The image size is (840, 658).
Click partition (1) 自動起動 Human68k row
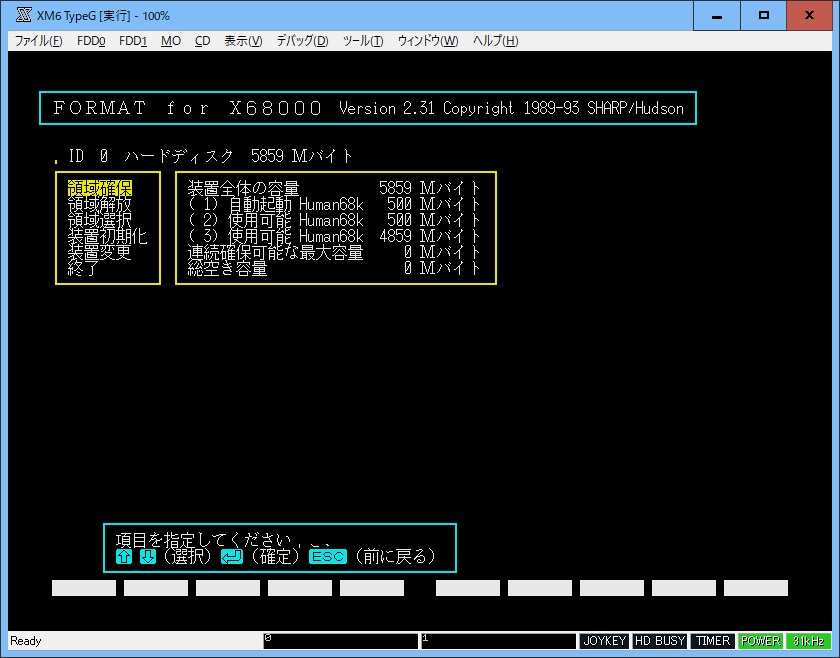tap(334, 204)
